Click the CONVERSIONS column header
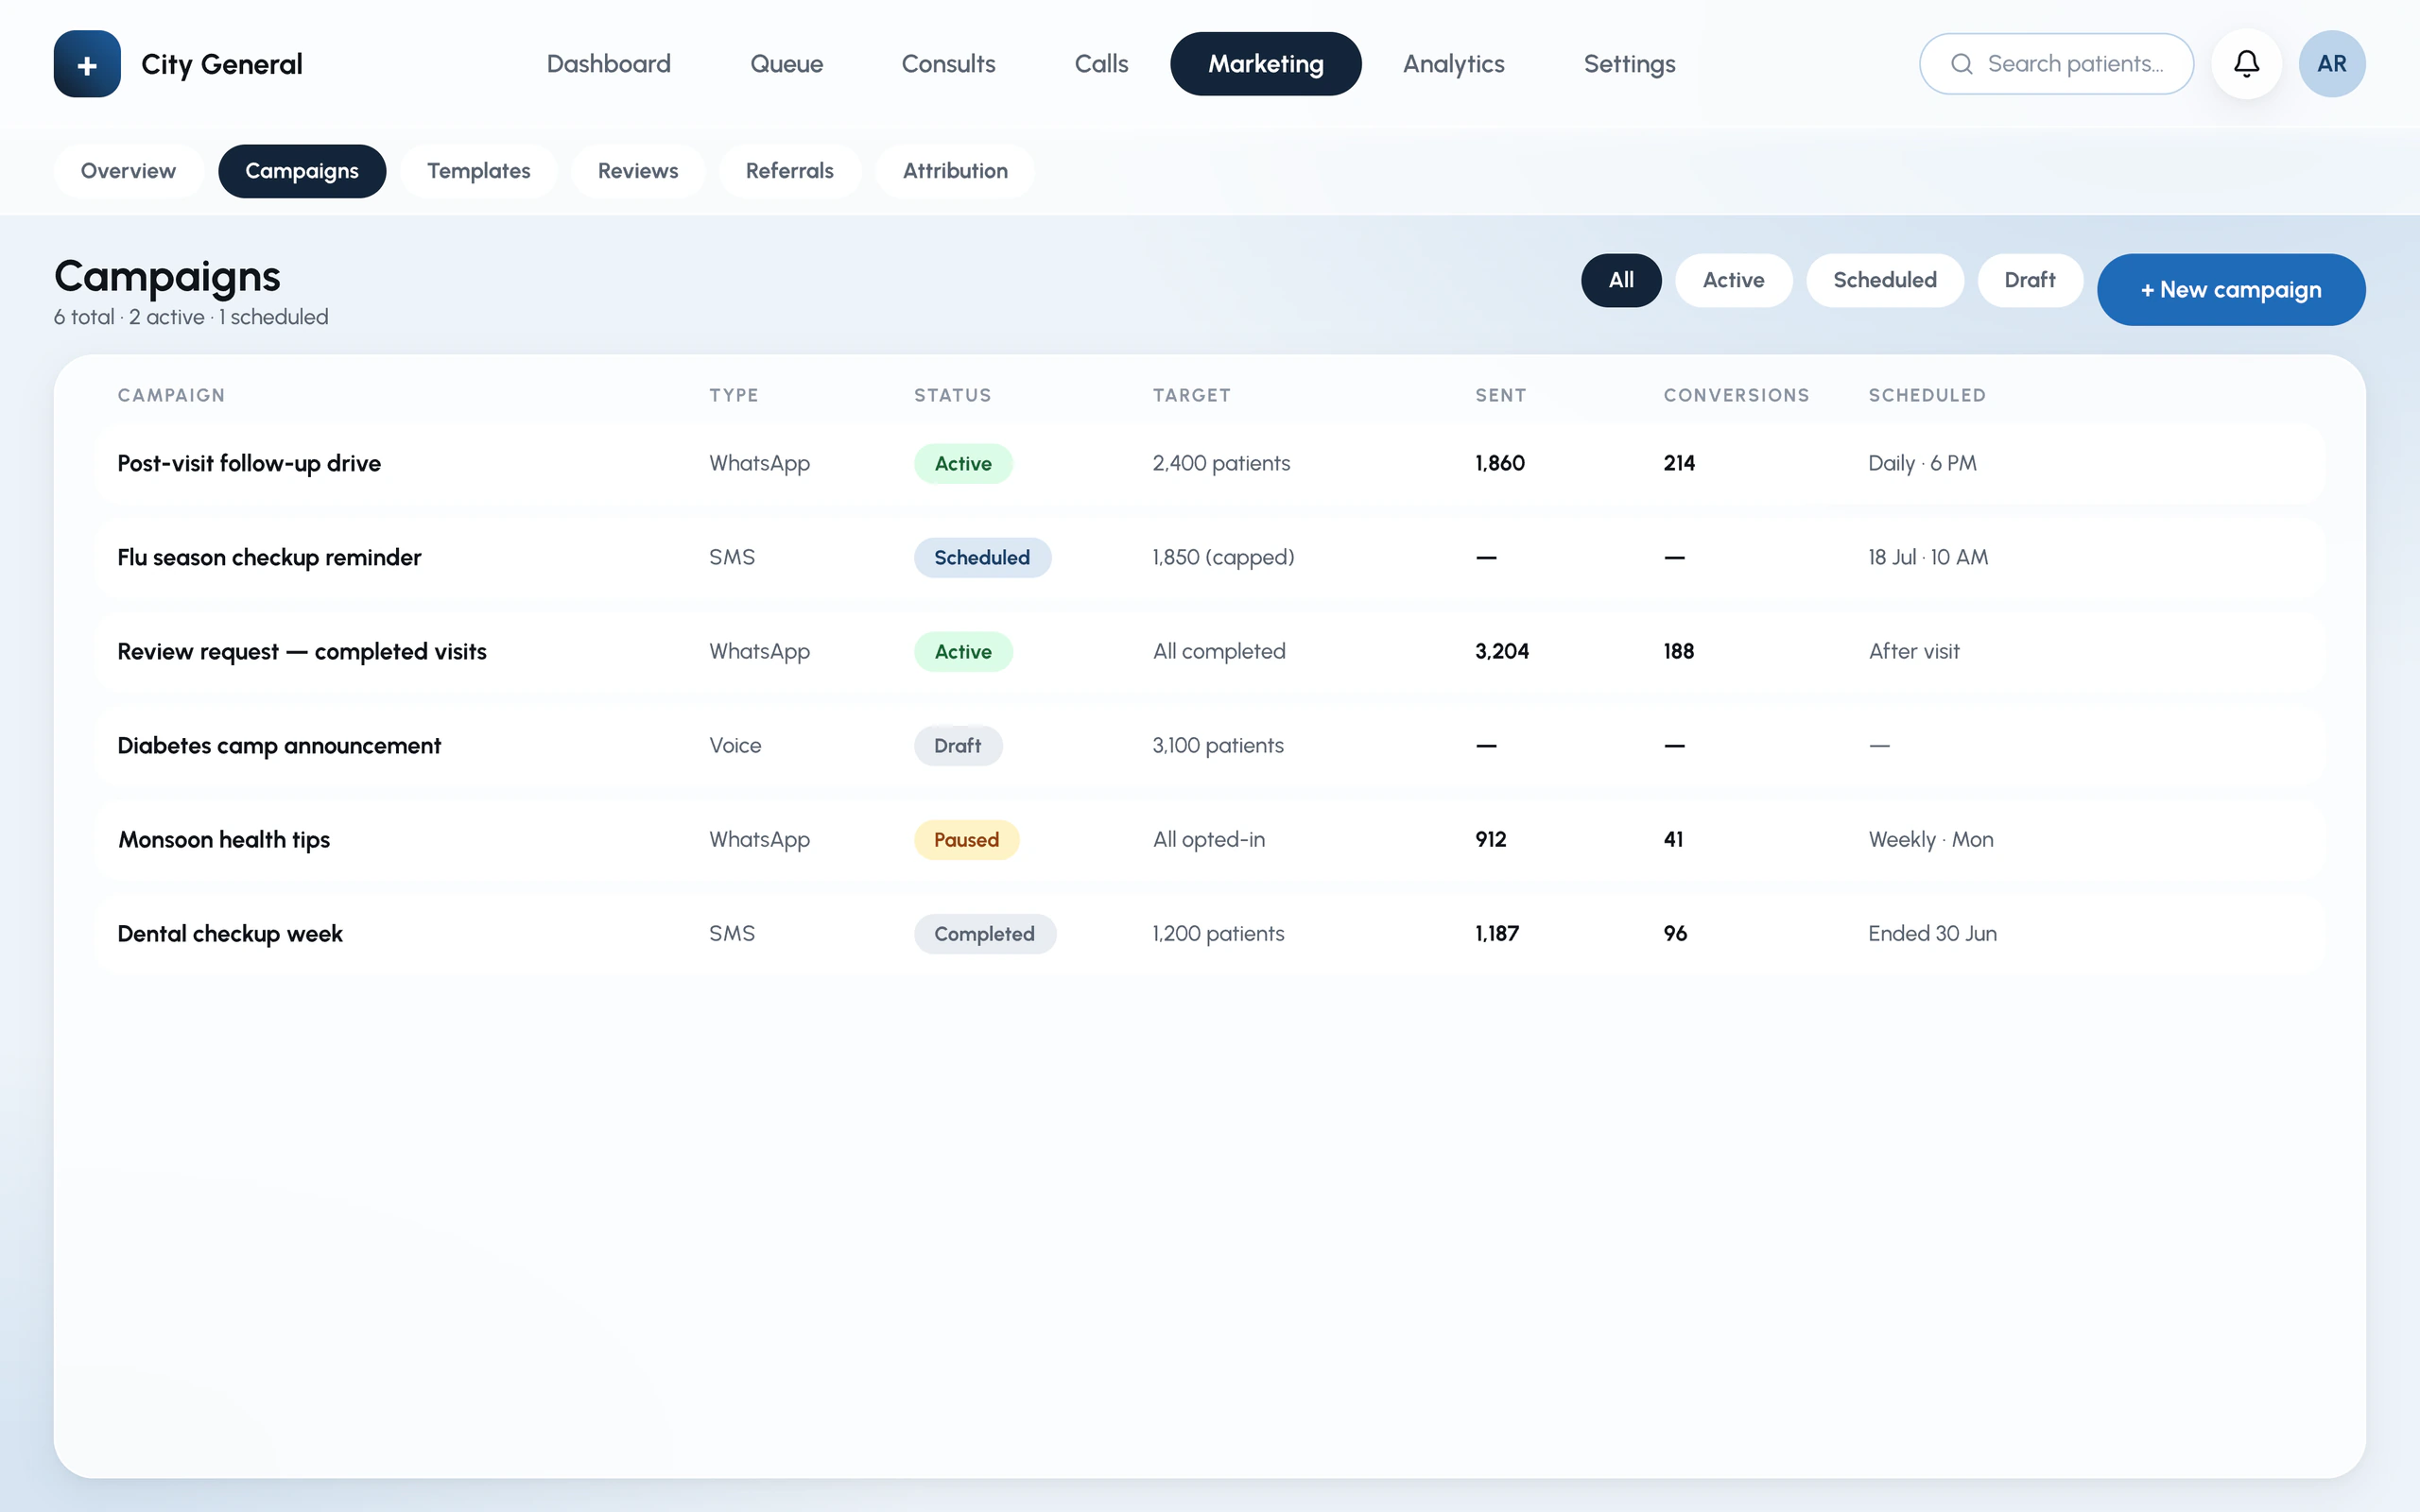The image size is (2420, 1512). (1736, 395)
